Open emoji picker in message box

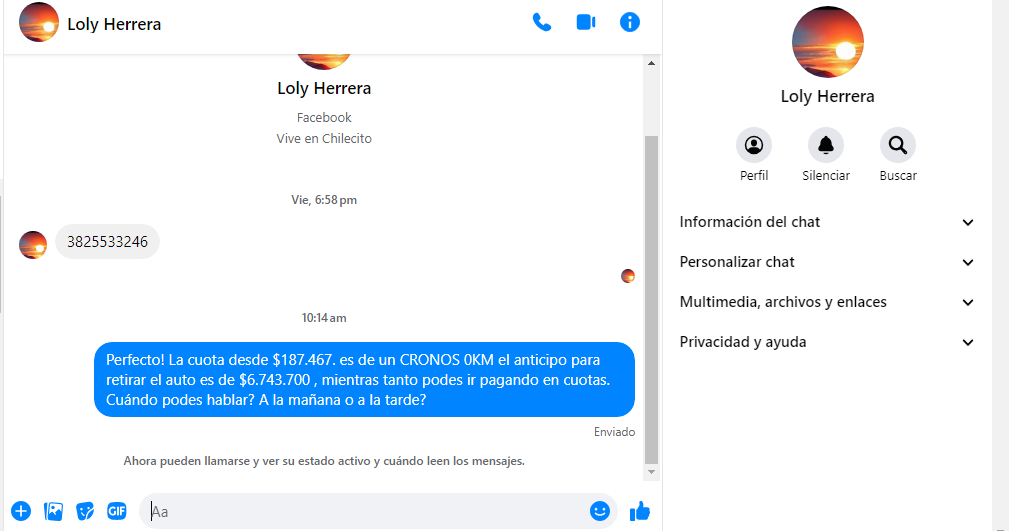click(600, 511)
